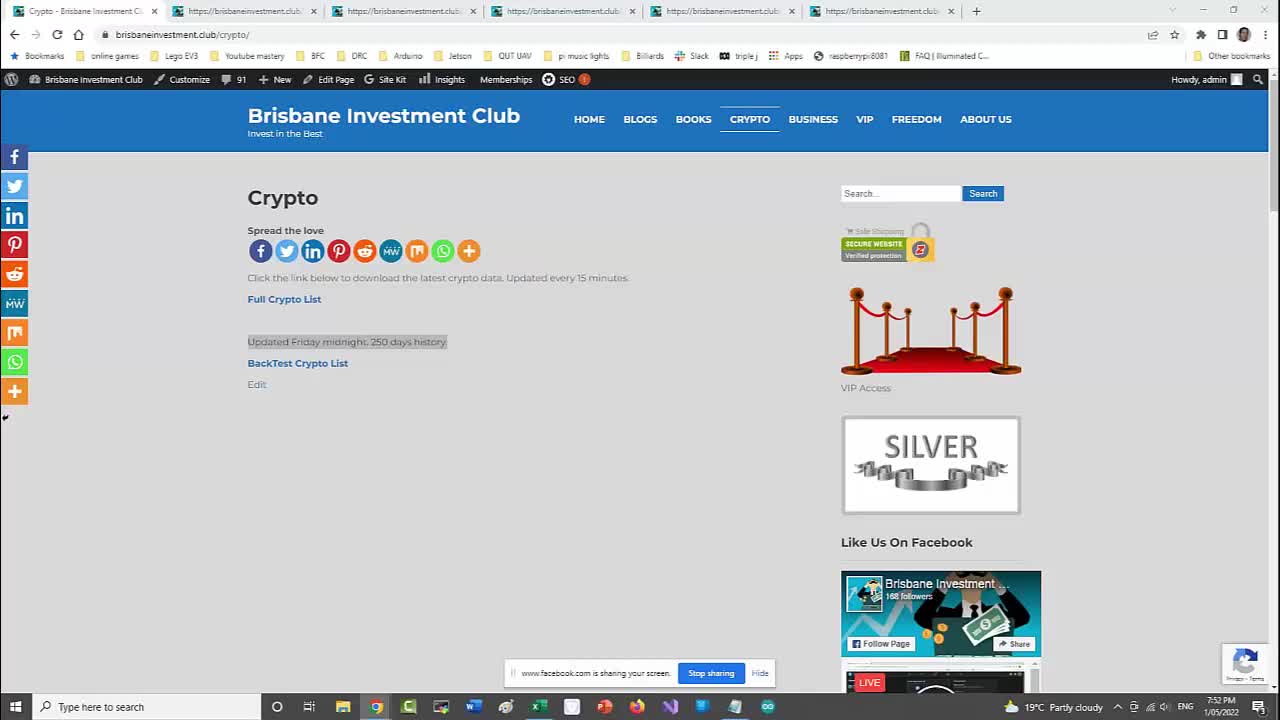The width and height of the screenshot is (1280, 720).
Task: Open the FREEDOM menu item
Action: pos(917,119)
